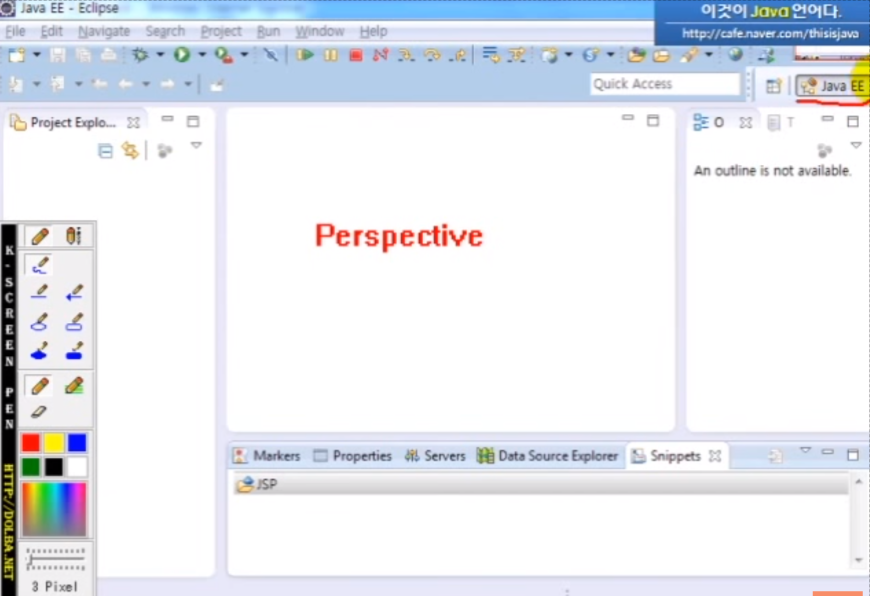Open the Run dropdown arrow
The height and width of the screenshot is (596, 870).
point(202,55)
